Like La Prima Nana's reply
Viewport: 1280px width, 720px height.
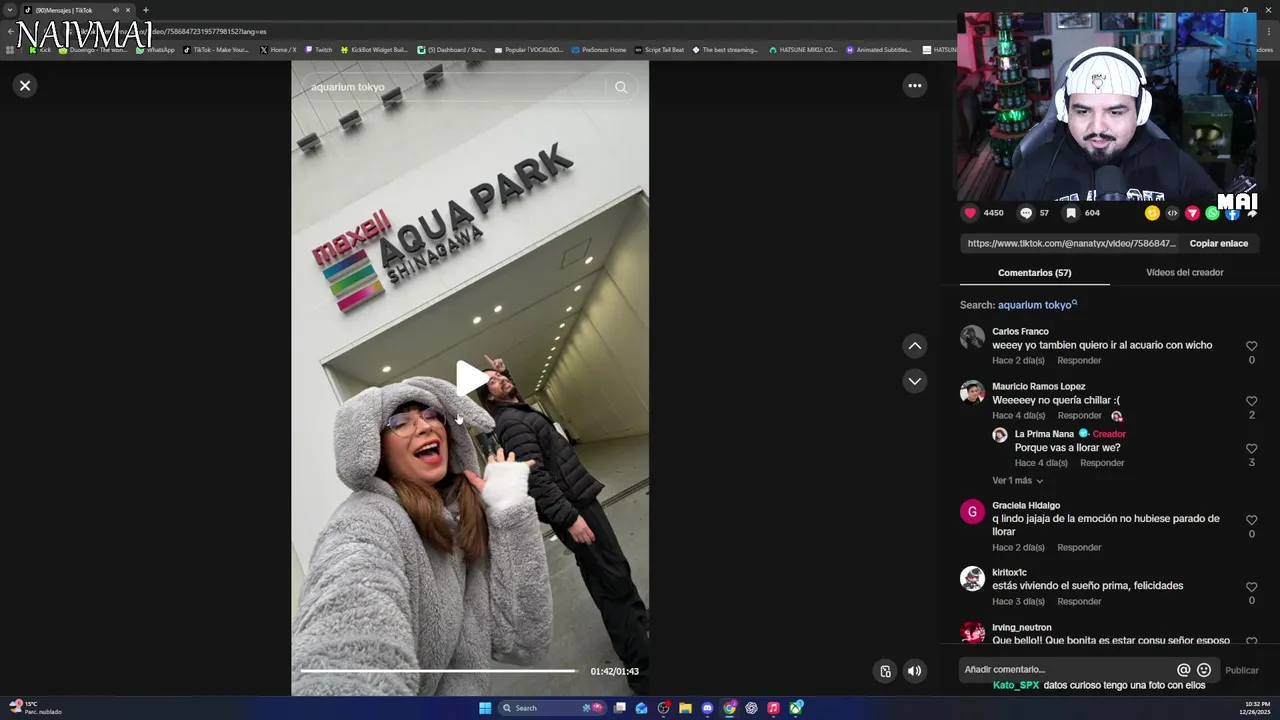pyautogui.click(x=1251, y=449)
